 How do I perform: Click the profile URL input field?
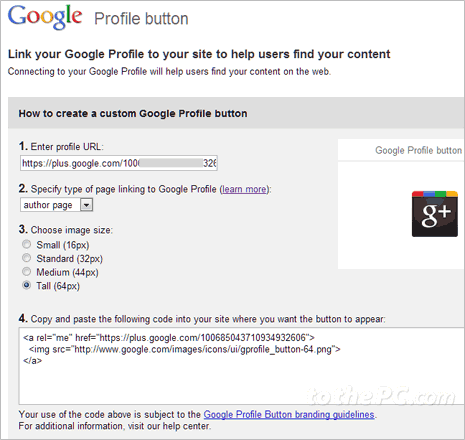click(119, 163)
